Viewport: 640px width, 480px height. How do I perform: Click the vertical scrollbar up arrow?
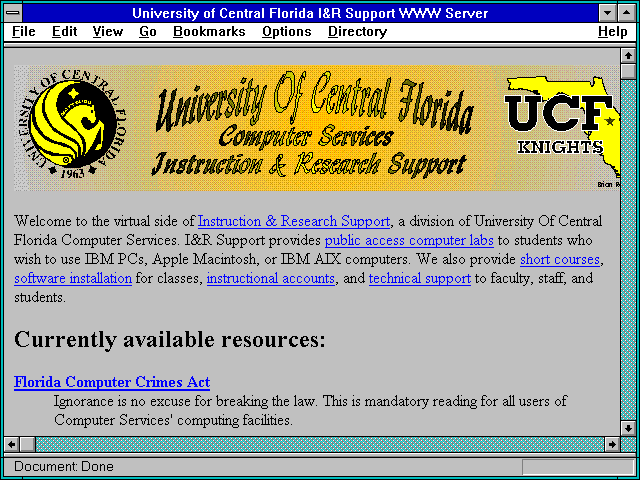(628, 56)
